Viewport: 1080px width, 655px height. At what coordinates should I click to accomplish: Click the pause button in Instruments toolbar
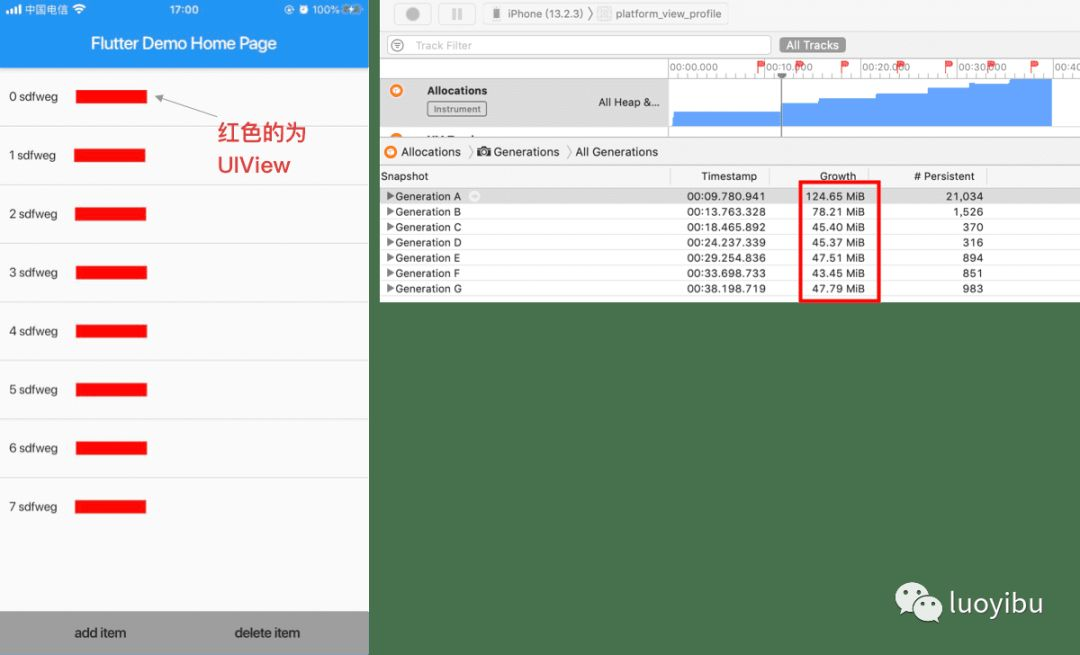pyautogui.click(x=457, y=14)
